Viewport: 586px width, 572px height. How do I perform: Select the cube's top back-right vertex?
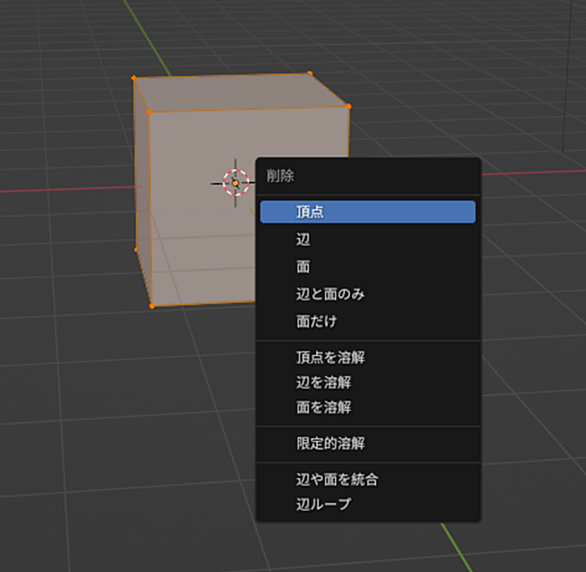[309, 73]
